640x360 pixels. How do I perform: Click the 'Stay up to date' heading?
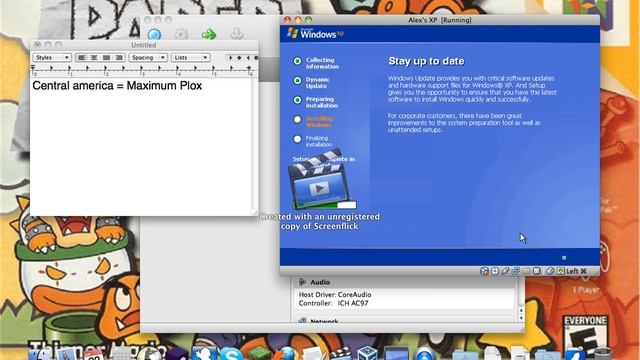426,61
